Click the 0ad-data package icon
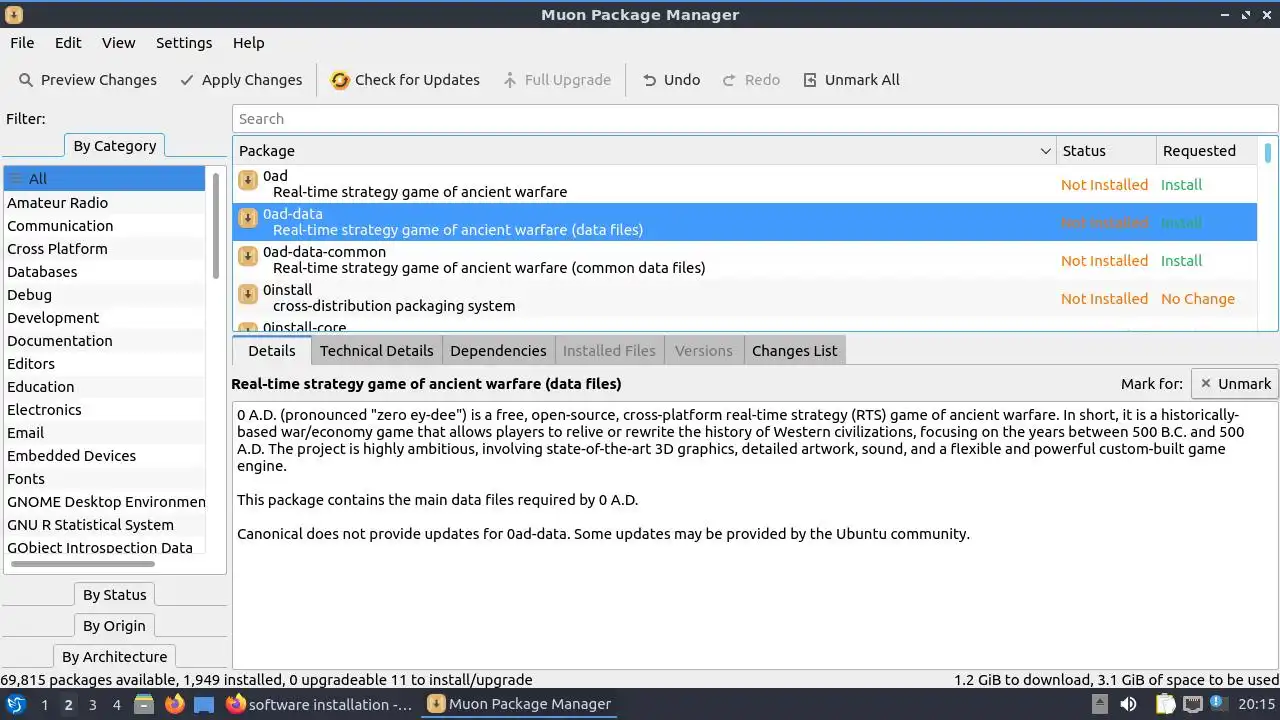The image size is (1280, 720). tap(248, 218)
